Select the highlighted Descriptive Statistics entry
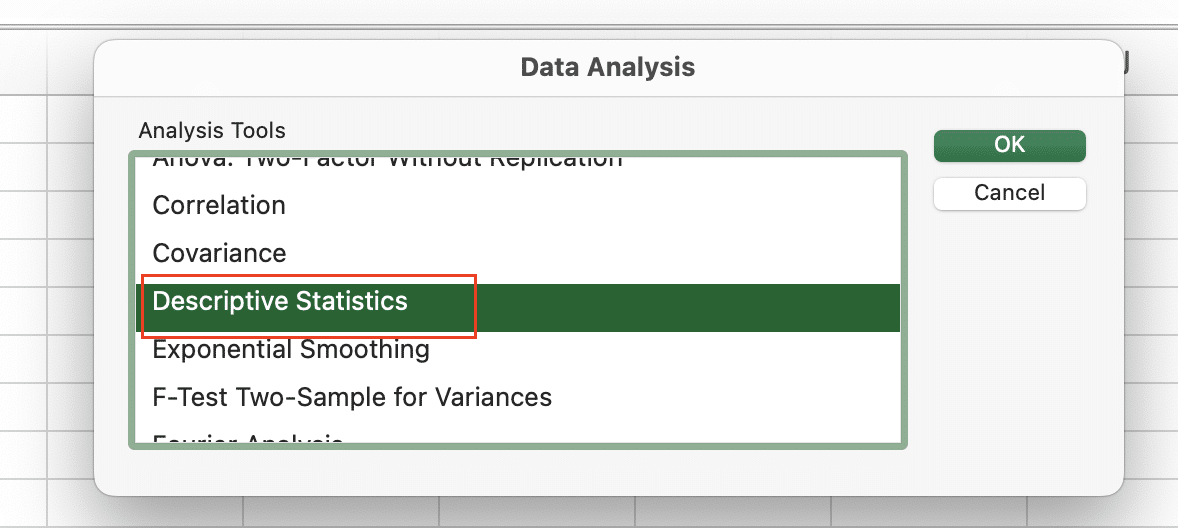The width and height of the screenshot is (1178, 528). 279,301
